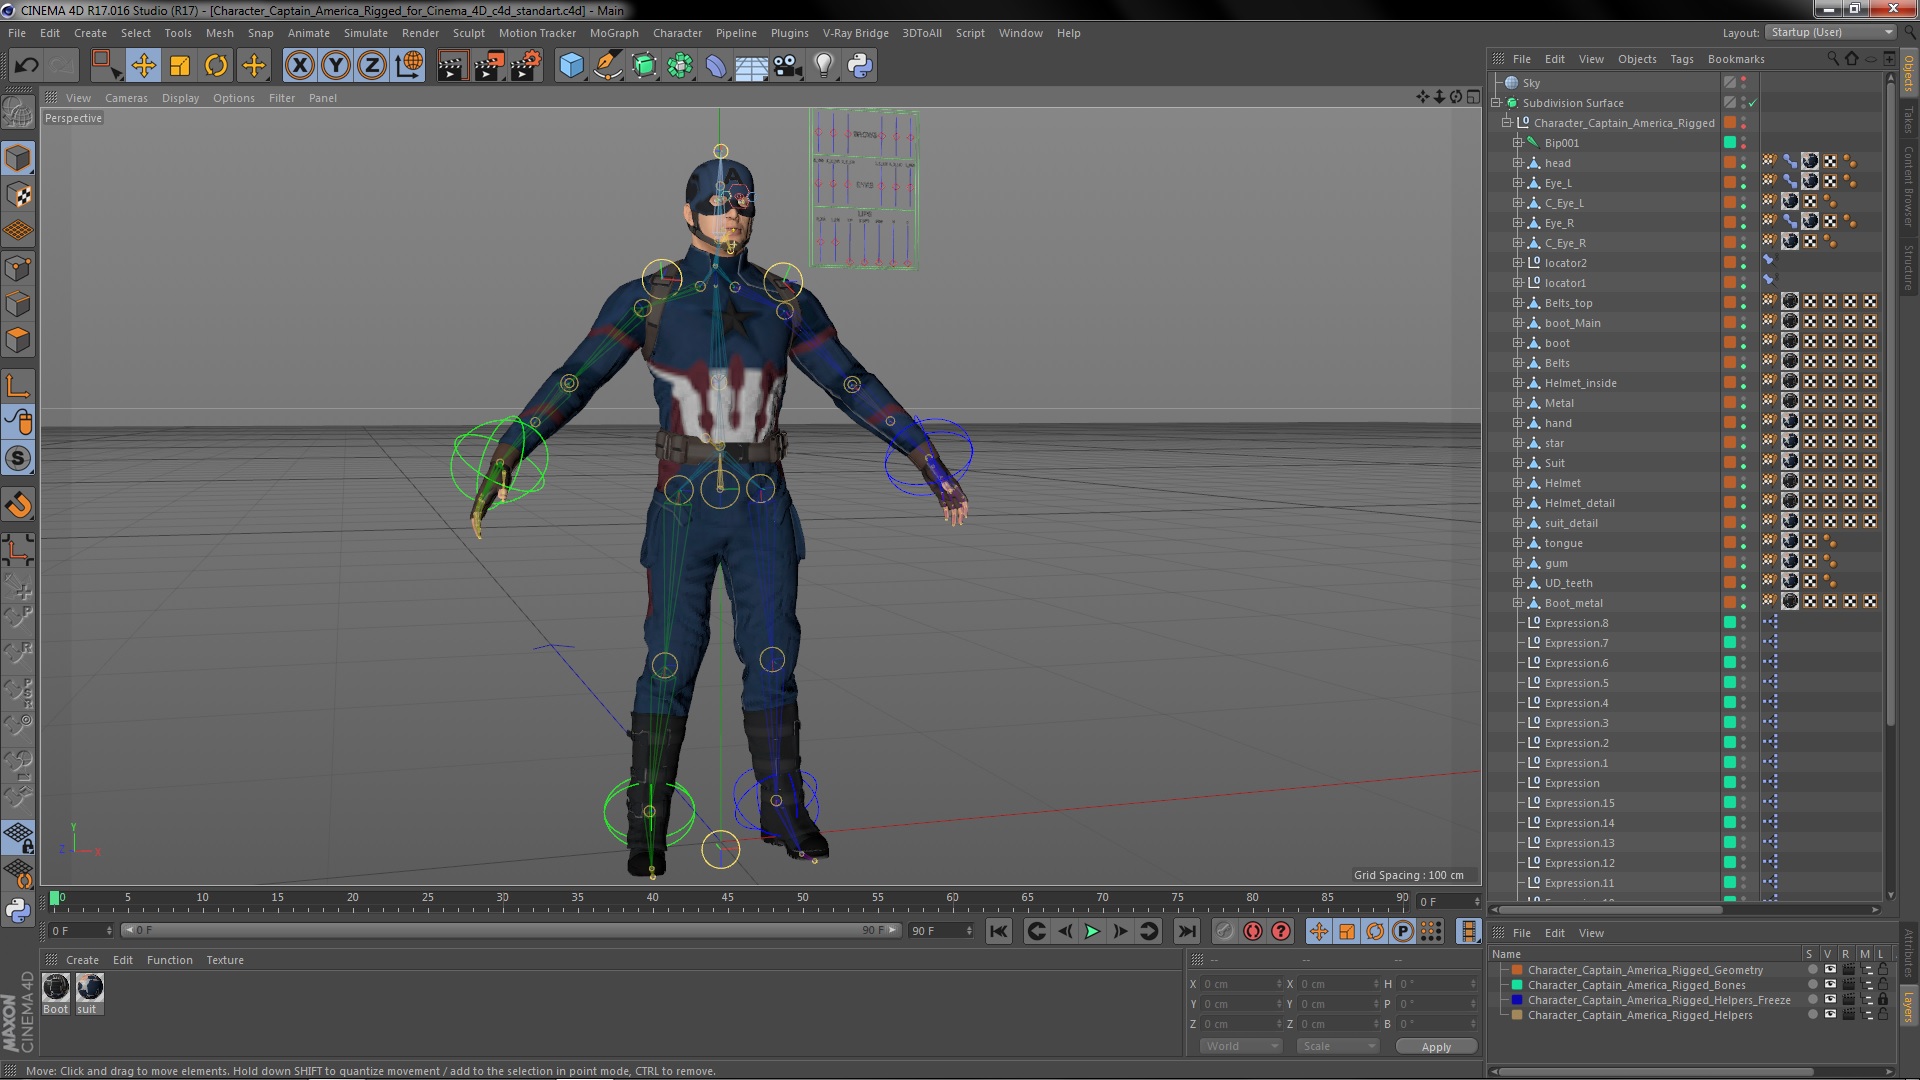Add a Floor environment object
Screen dimensions: 1920x1080
tap(752, 66)
